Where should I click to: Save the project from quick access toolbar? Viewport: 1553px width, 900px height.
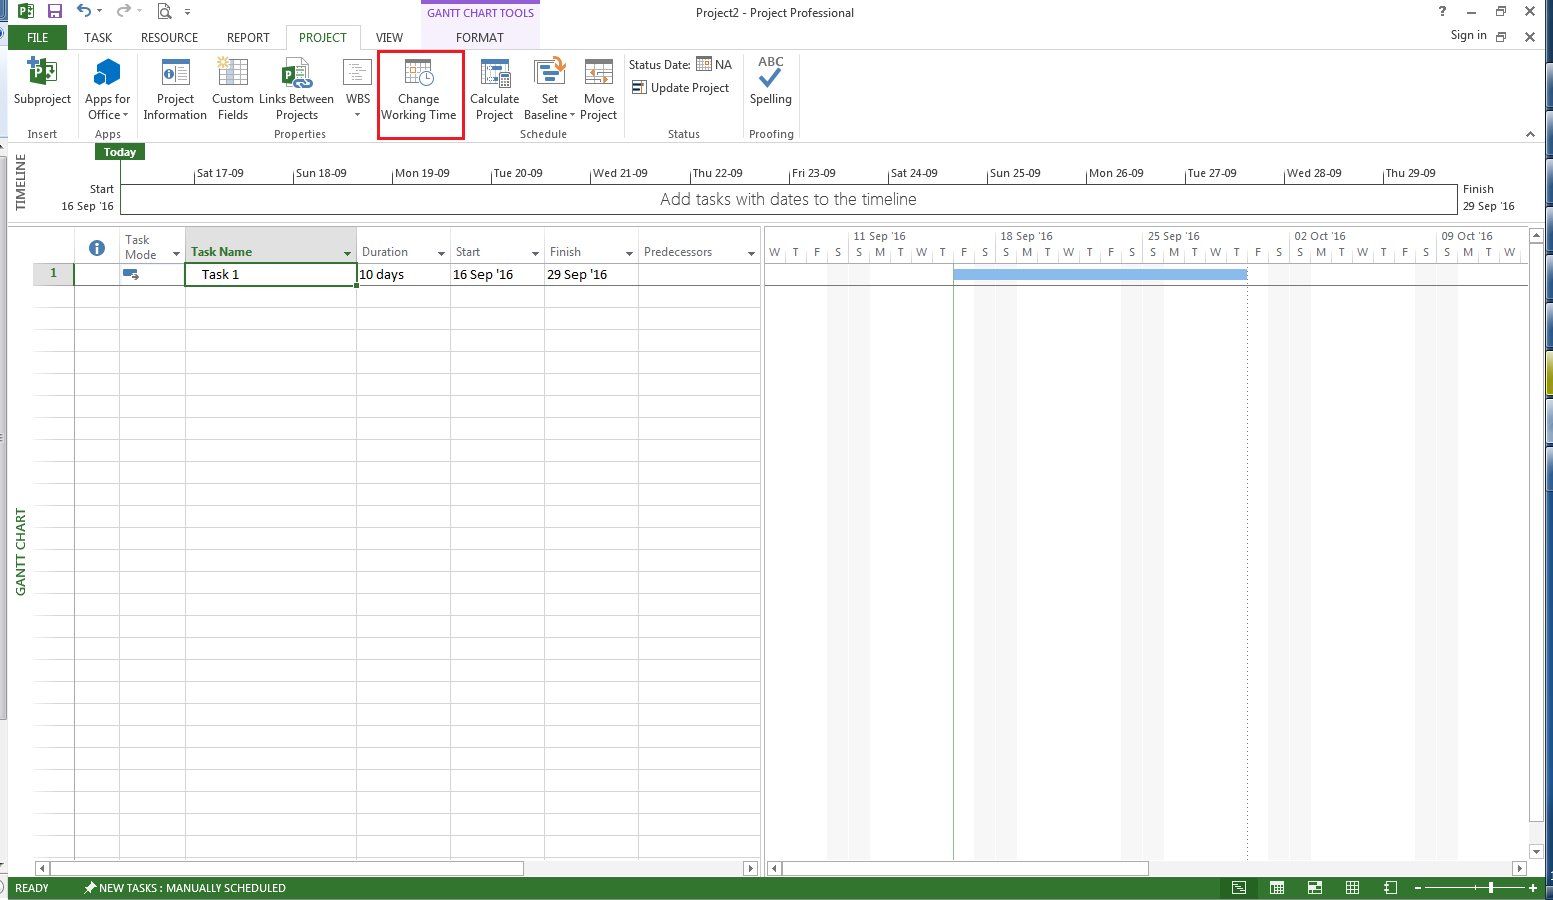(x=55, y=12)
